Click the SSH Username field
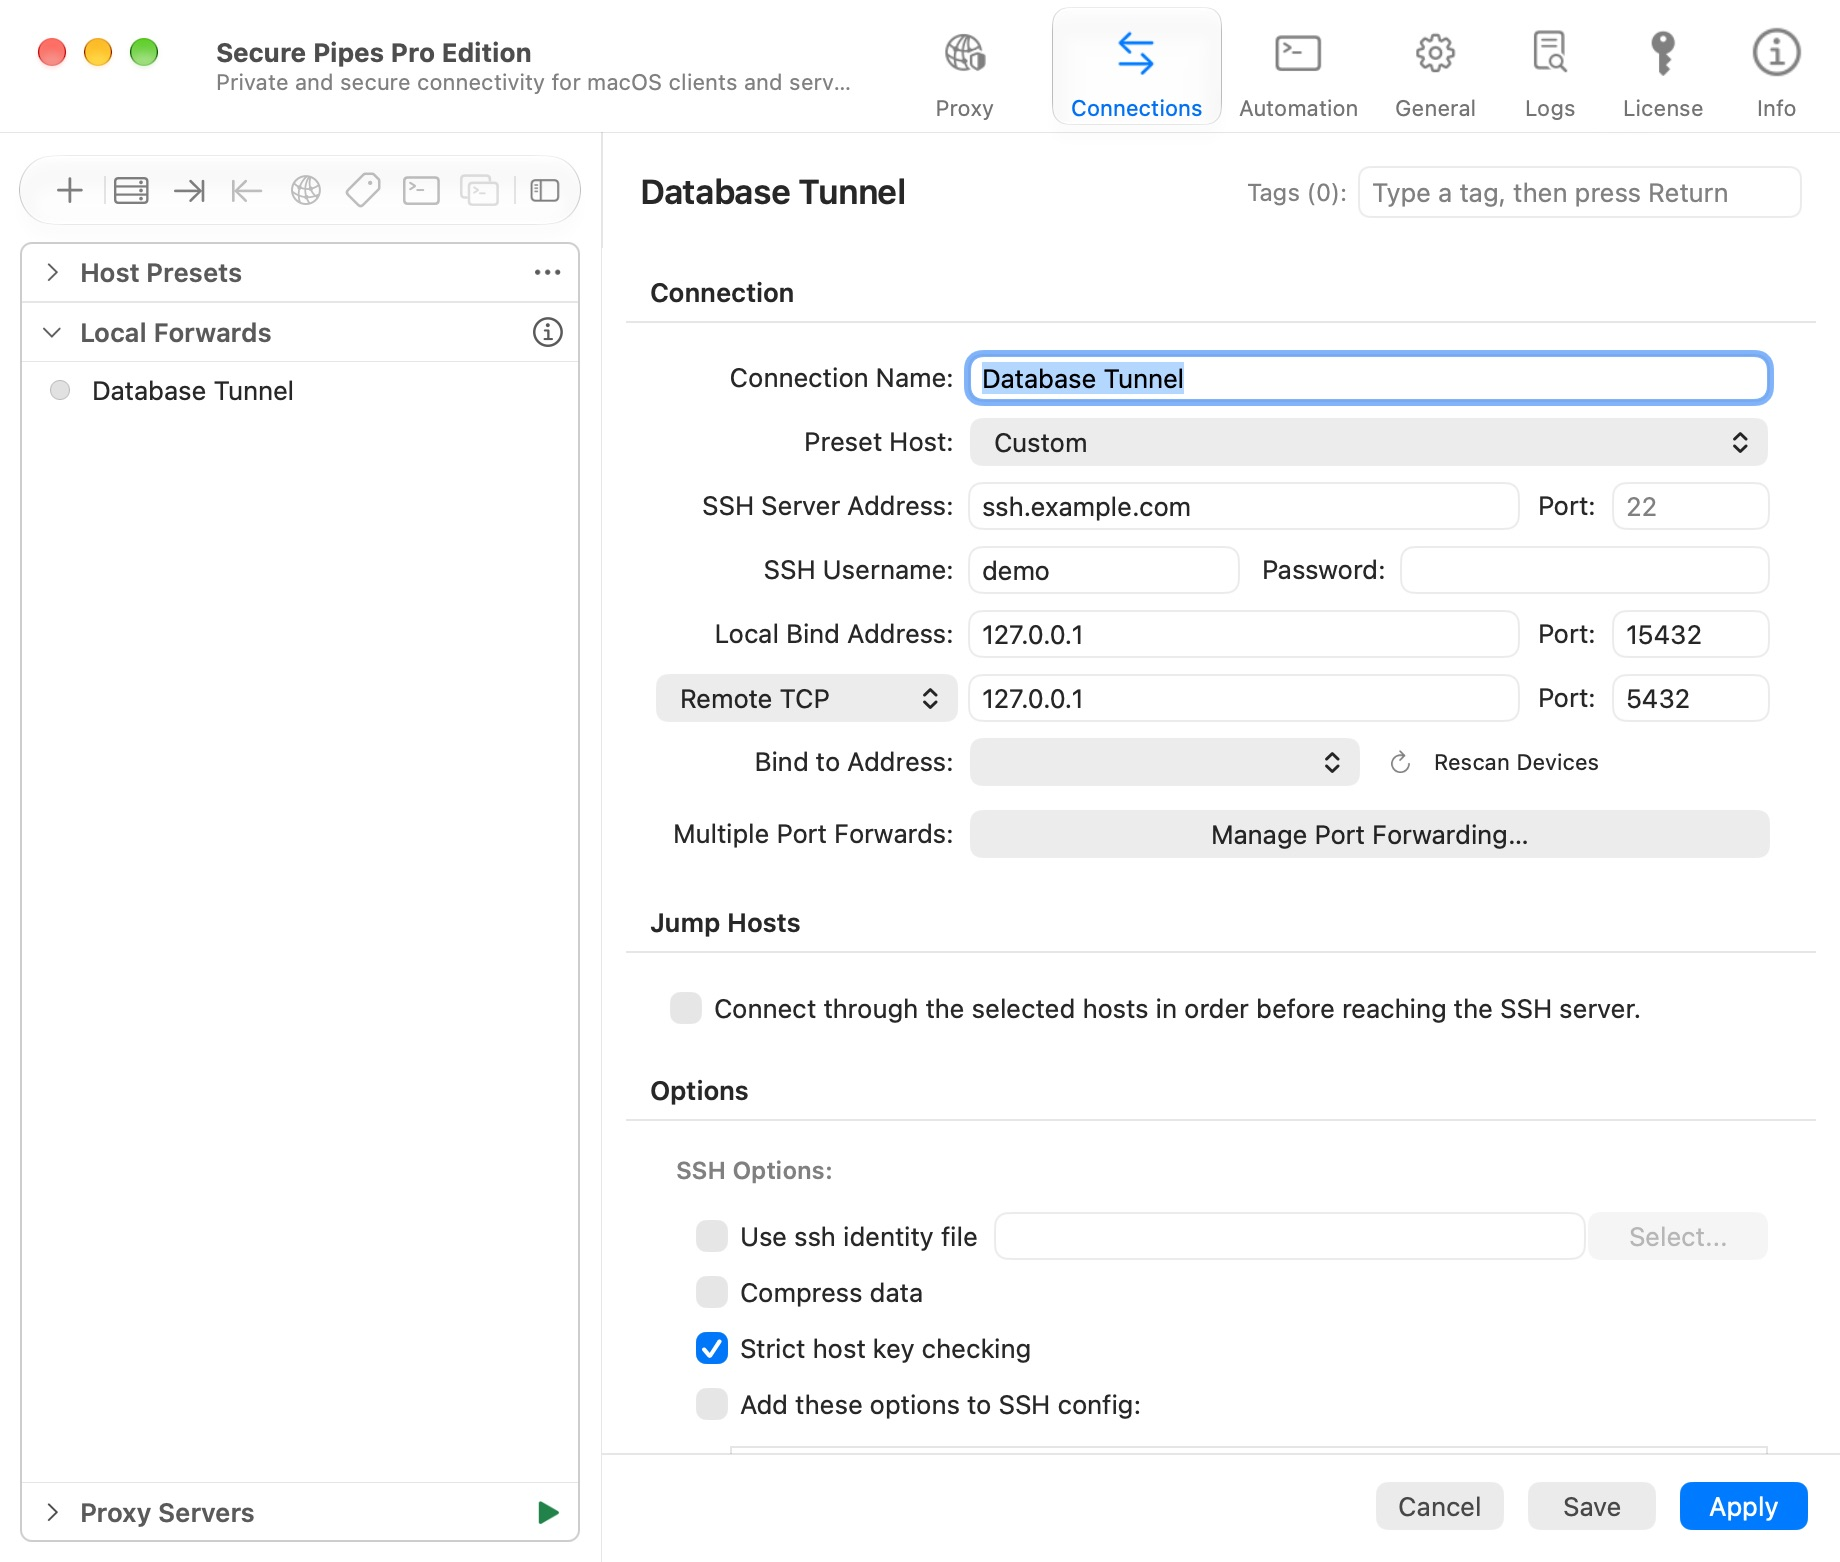 pyautogui.click(x=1104, y=570)
